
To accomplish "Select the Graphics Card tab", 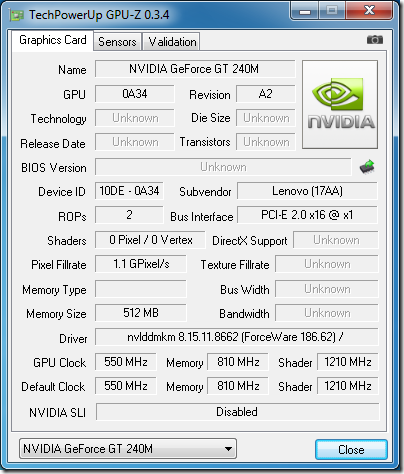I will pyautogui.click(x=53, y=40).
